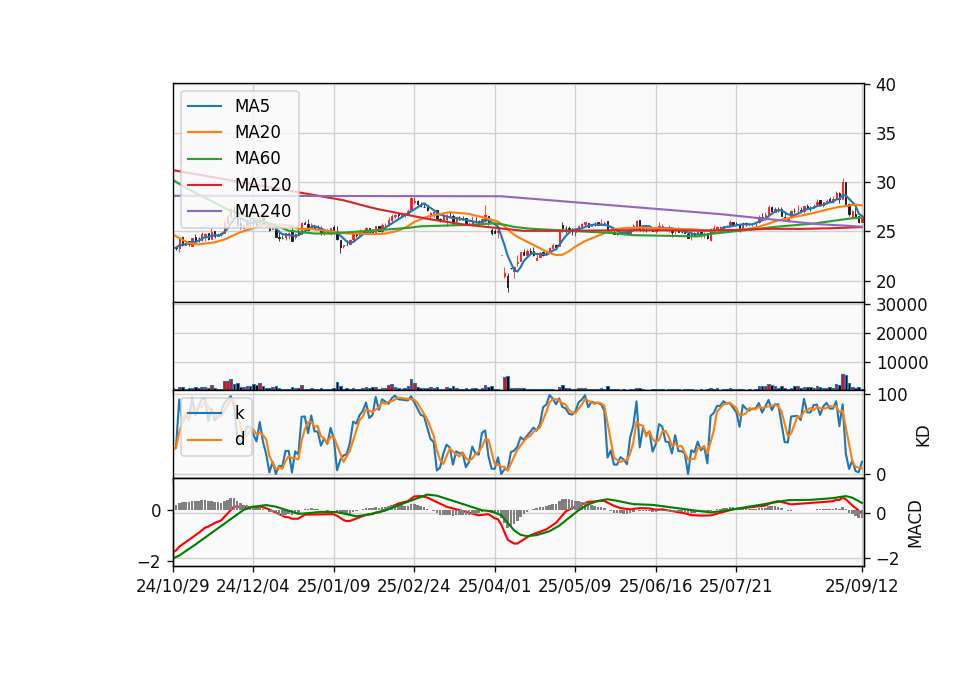Click the MA60 legend label
The width and height of the screenshot is (960, 690).
coord(257,159)
